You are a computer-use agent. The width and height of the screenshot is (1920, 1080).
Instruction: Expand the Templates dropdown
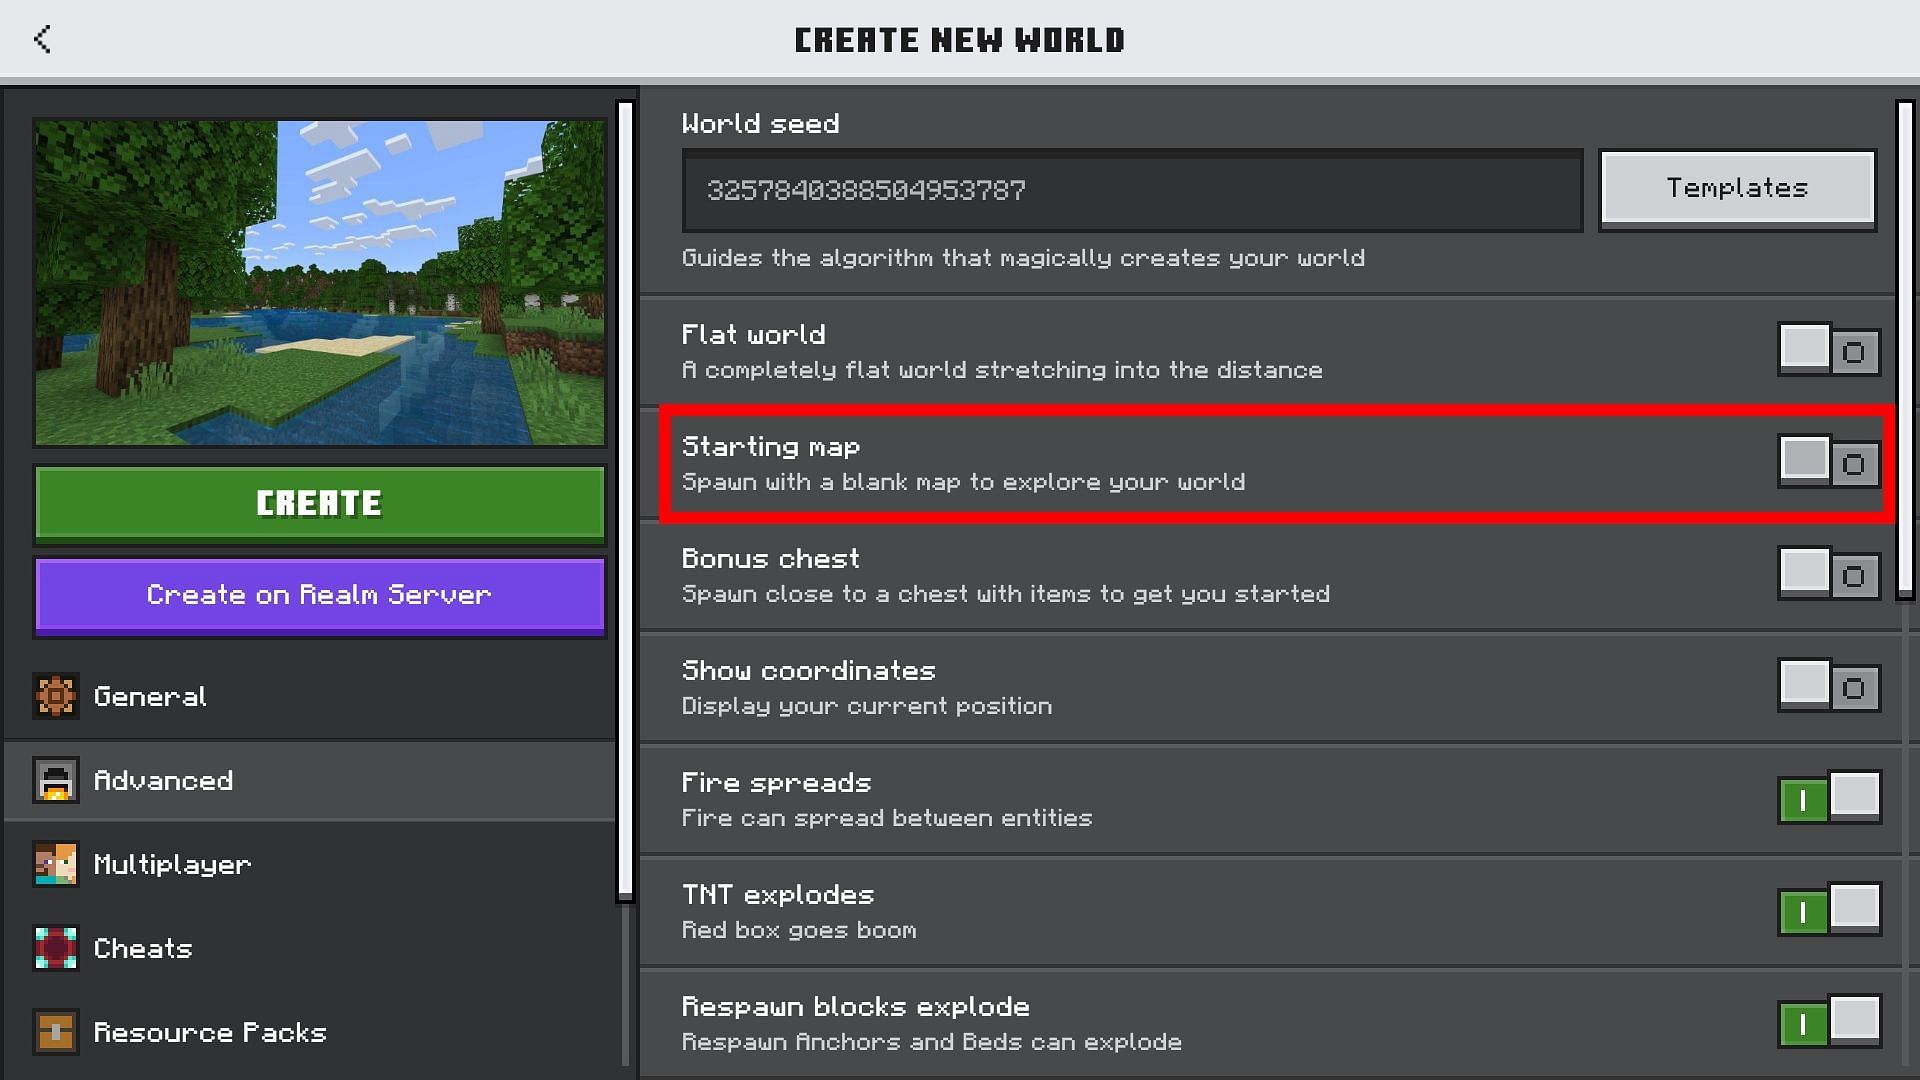click(x=1737, y=187)
